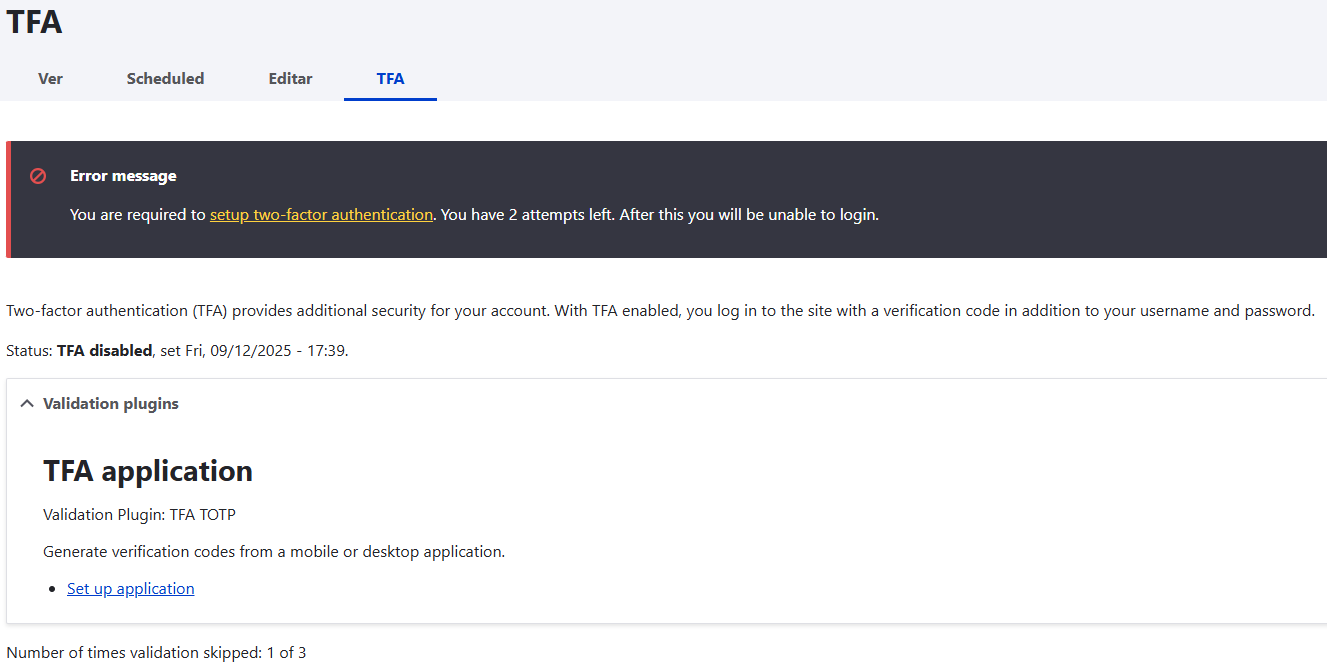Click the TFA application heading
The height and width of the screenshot is (669, 1327).
(x=148, y=471)
